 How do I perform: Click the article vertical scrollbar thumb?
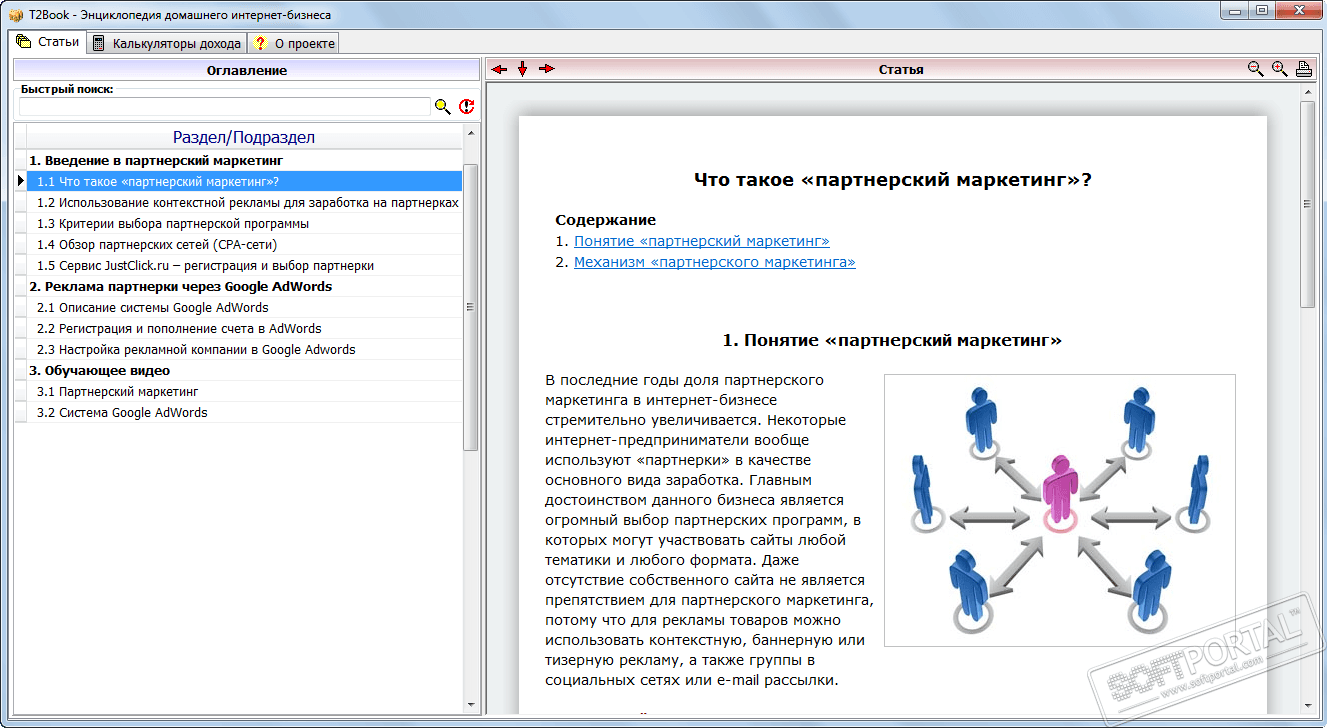(x=1306, y=203)
